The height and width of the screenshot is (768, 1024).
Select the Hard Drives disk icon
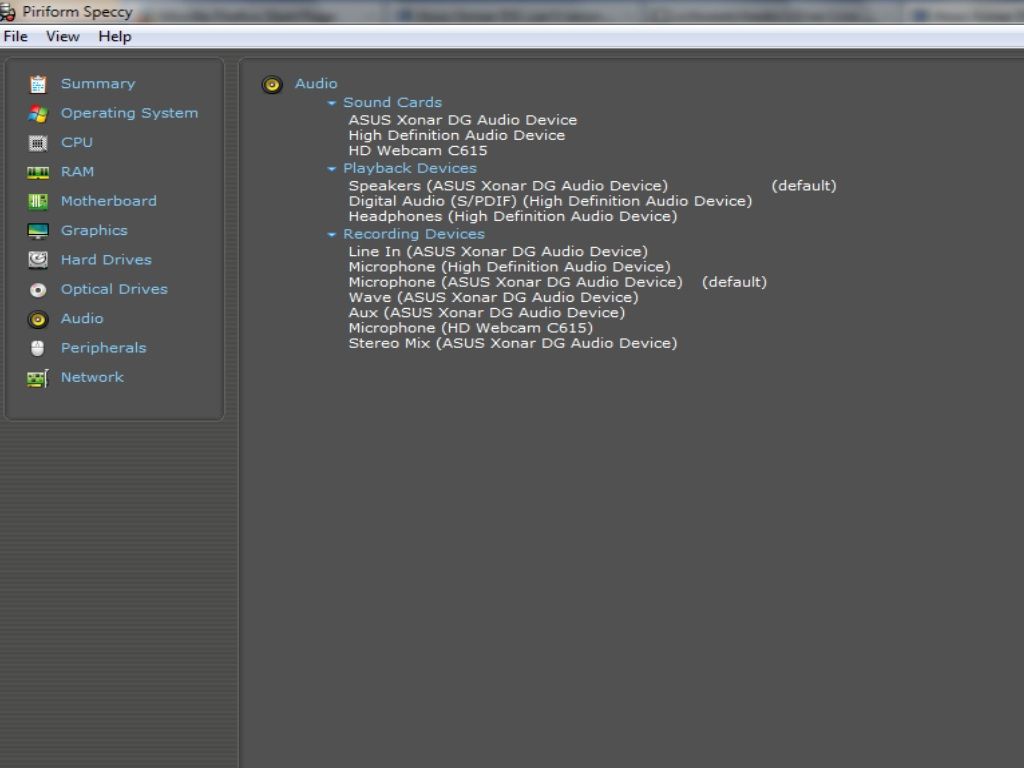point(38,260)
